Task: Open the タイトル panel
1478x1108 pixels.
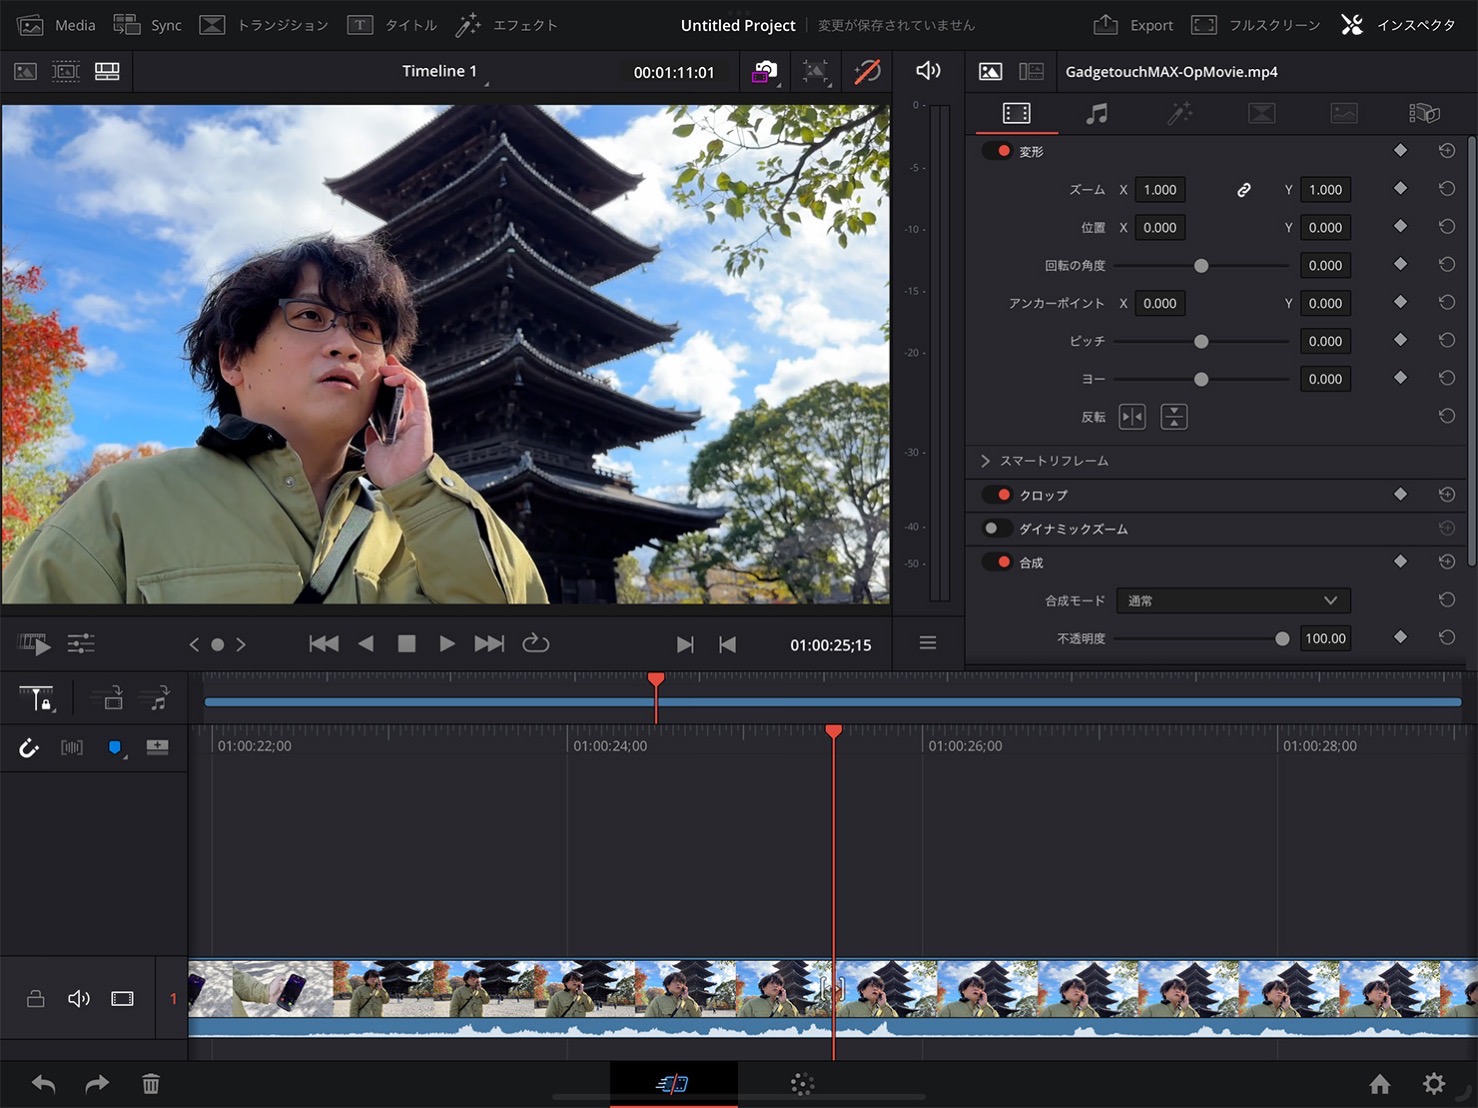Action: click(392, 25)
